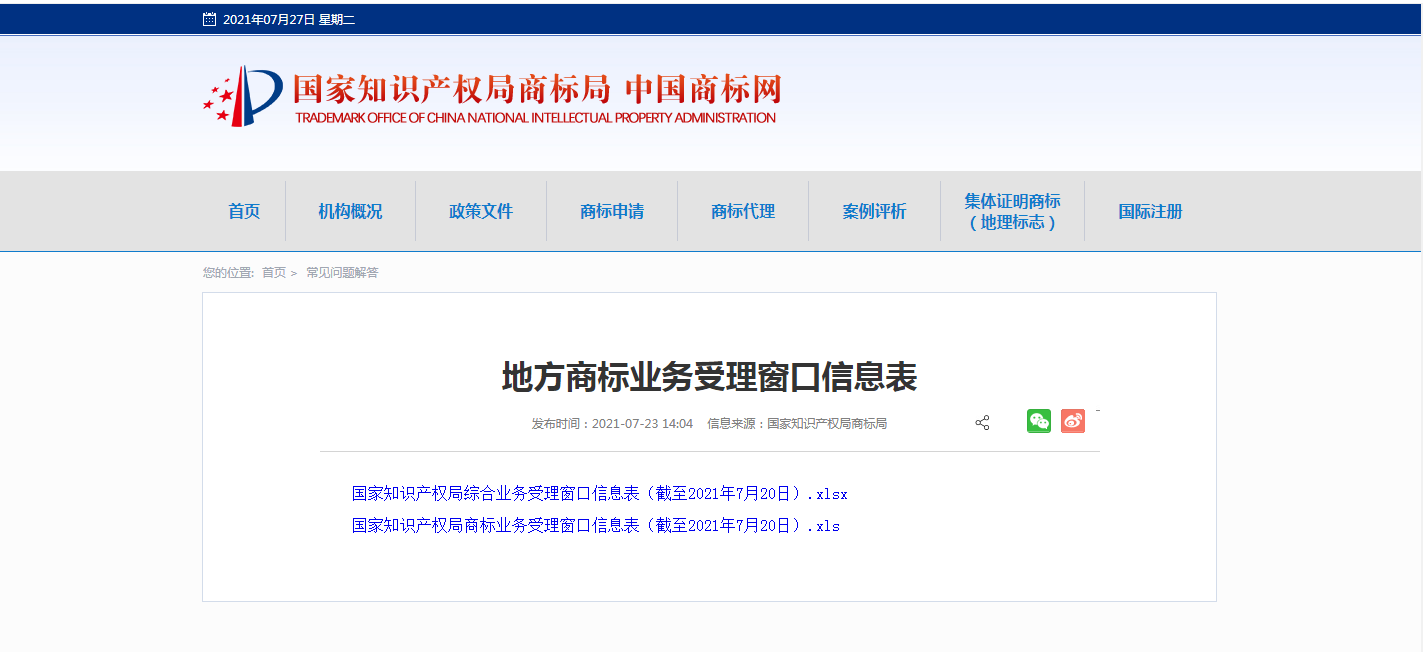Share the article via the Weibo icon

click(x=1073, y=421)
